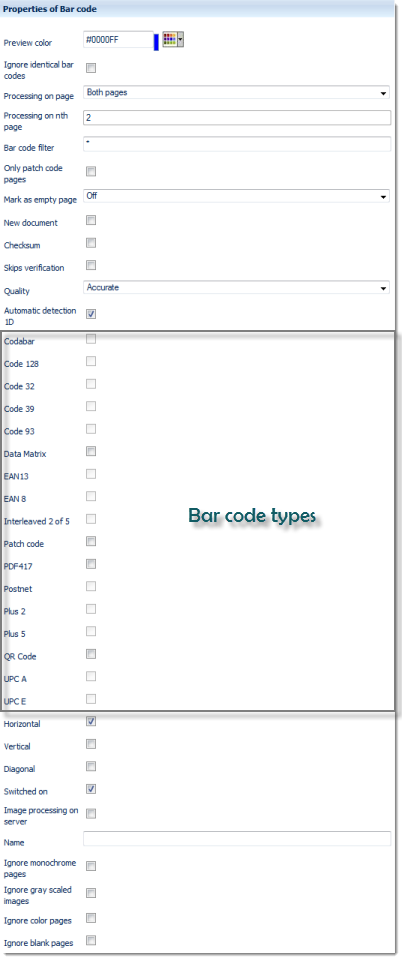Uncheck the Horizontal orientation checkbox
The height and width of the screenshot is (960, 402).
click(91, 721)
